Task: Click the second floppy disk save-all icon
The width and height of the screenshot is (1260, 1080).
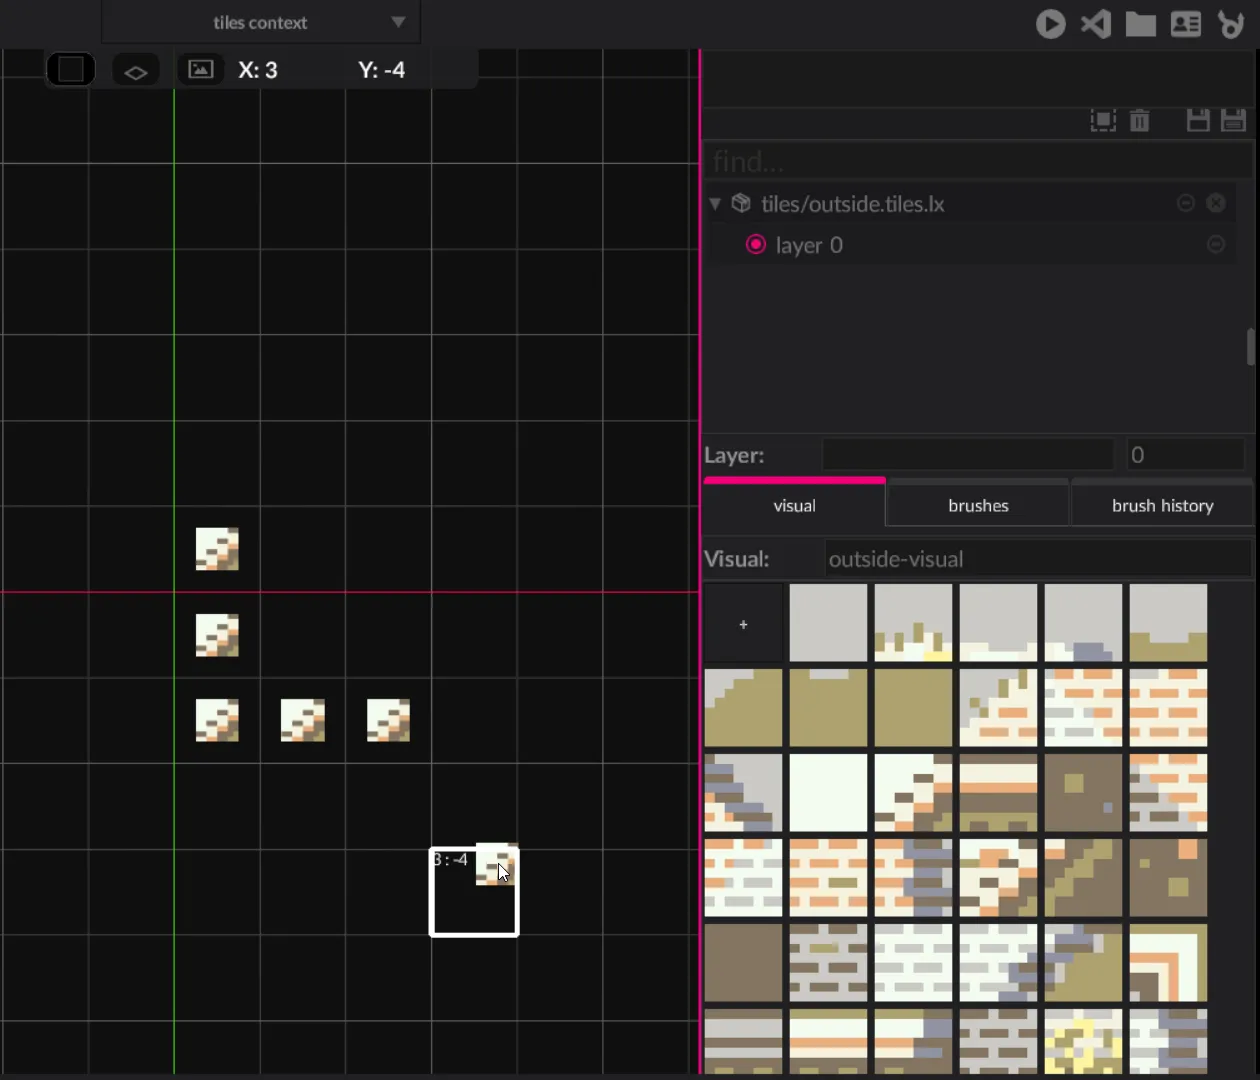Action: tap(1234, 121)
